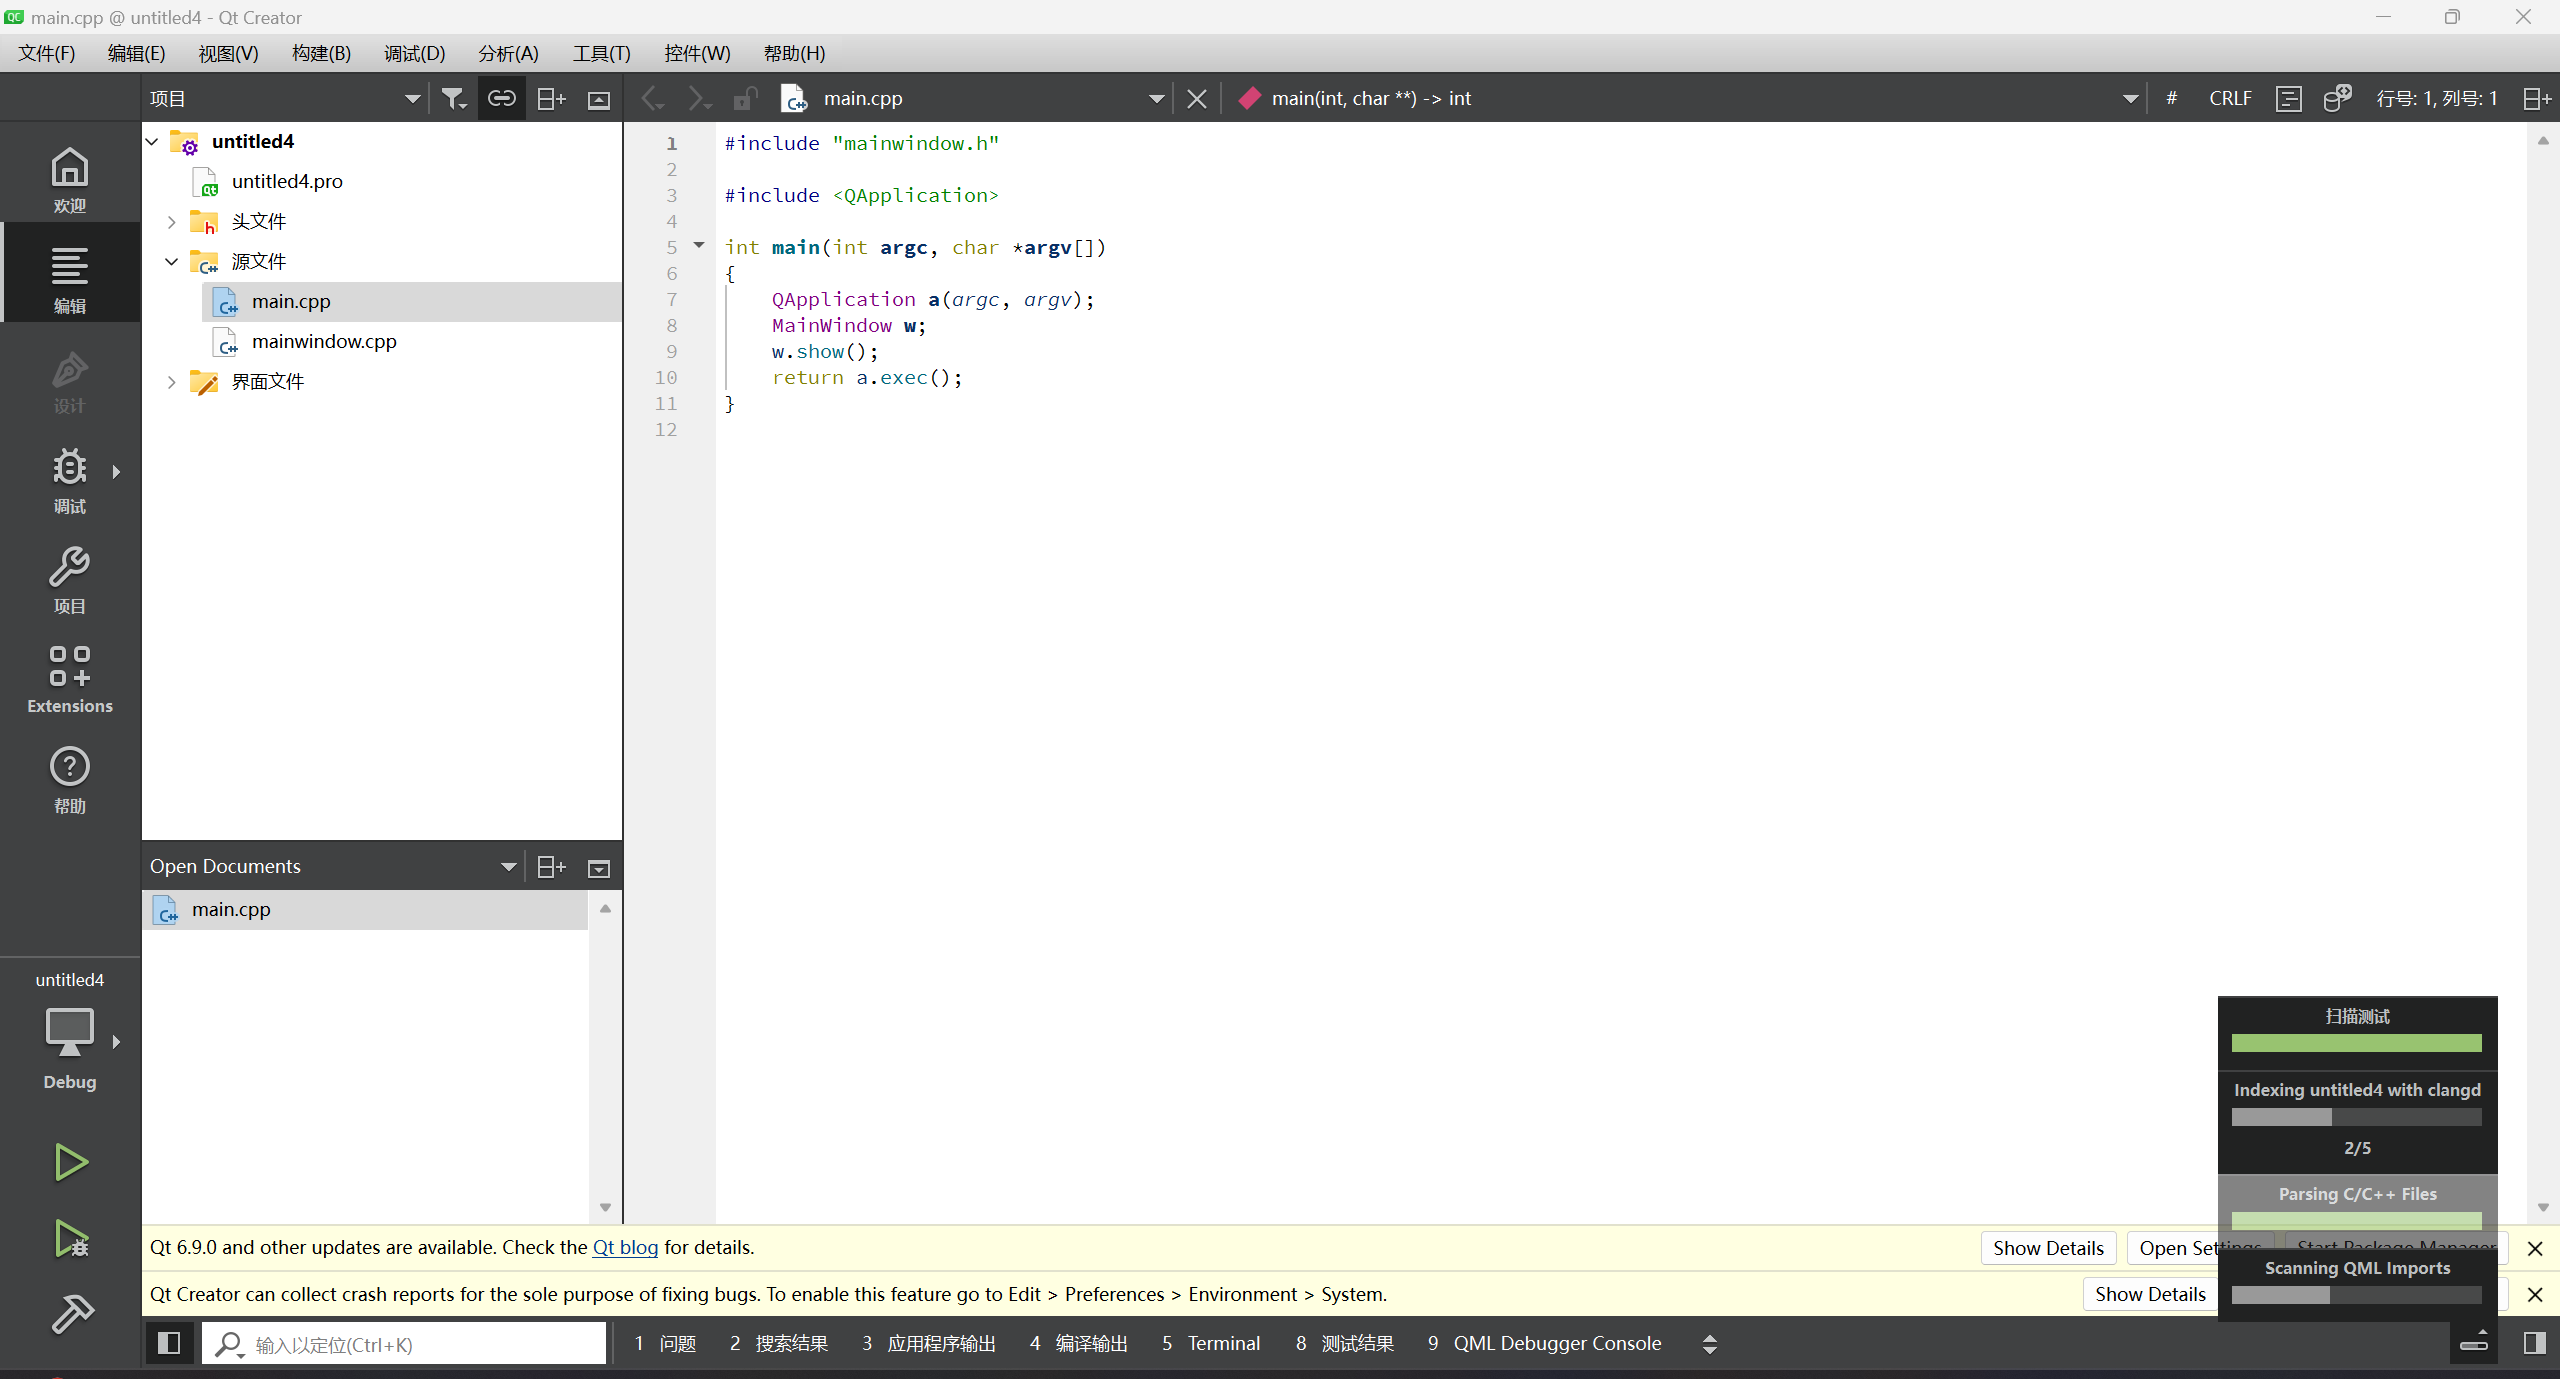Click the Indexing untitled4 with clangd progress bar

pyautogui.click(x=2356, y=1117)
